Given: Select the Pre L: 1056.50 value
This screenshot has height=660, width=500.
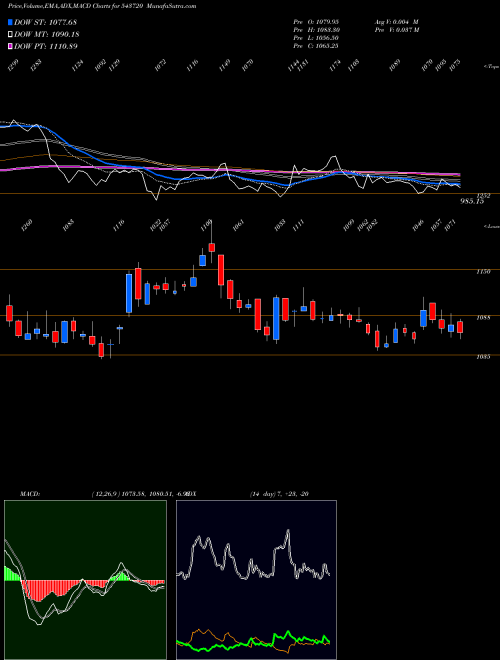Looking at the screenshot, I should 316,38.
